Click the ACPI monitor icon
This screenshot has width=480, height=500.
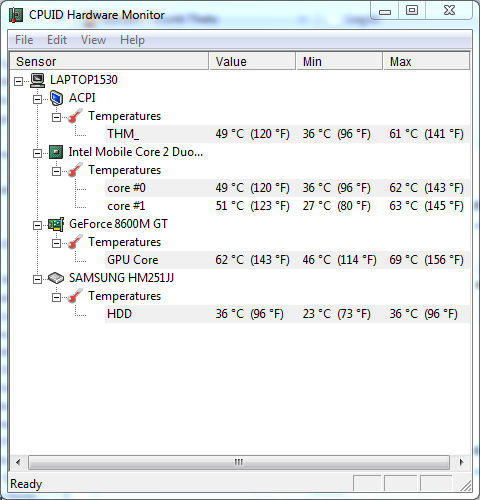click(56, 98)
